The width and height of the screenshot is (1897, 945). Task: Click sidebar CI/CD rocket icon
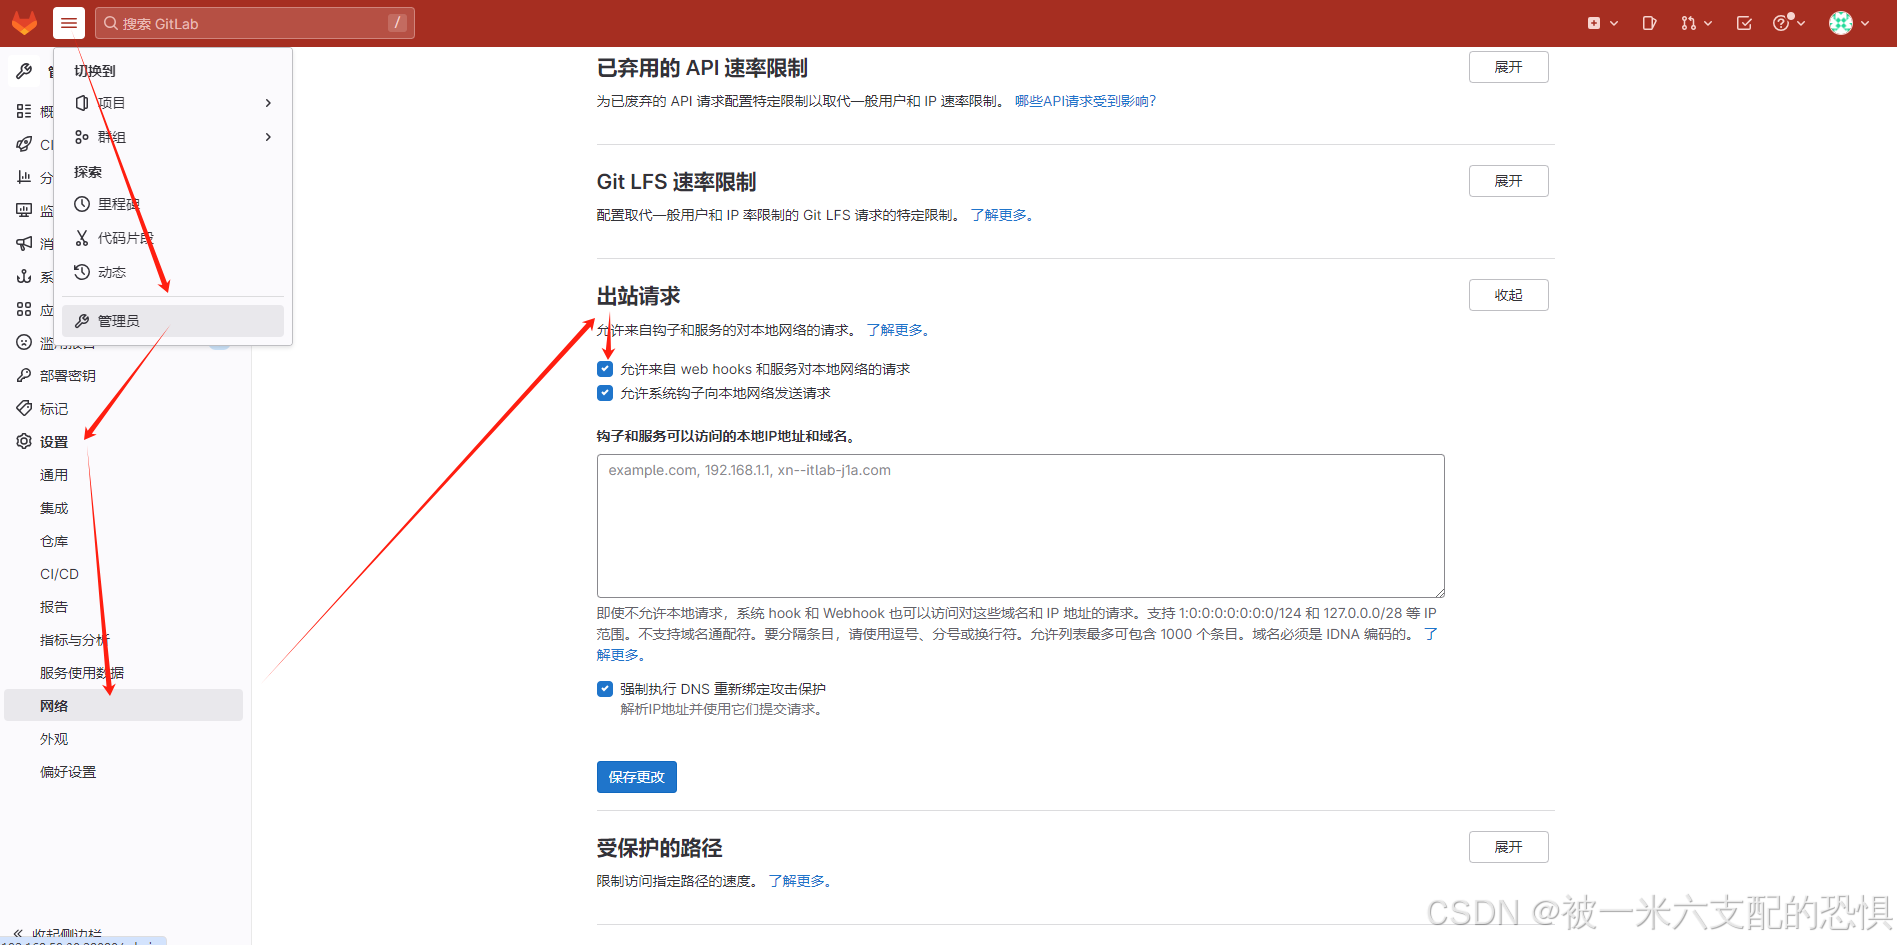pos(24,144)
